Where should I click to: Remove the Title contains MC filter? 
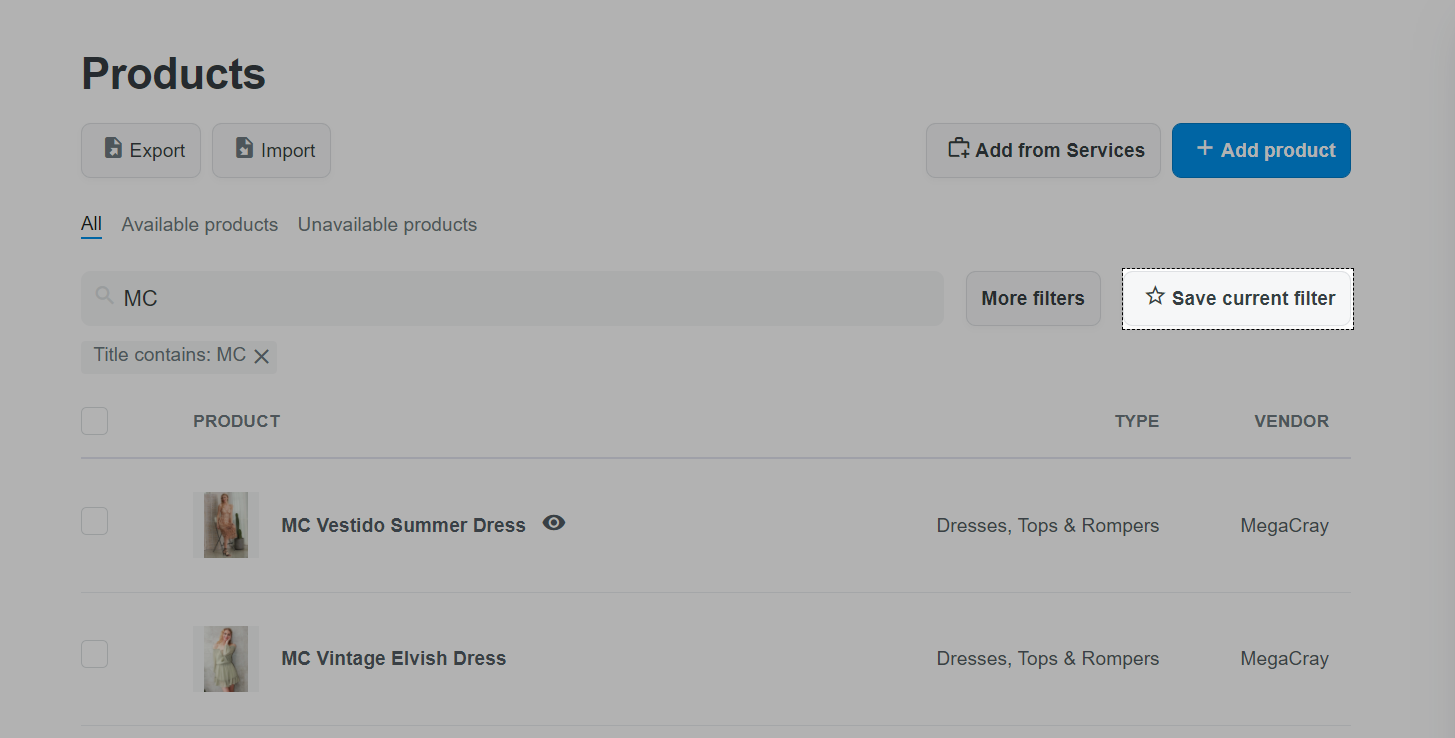click(262, 356)
